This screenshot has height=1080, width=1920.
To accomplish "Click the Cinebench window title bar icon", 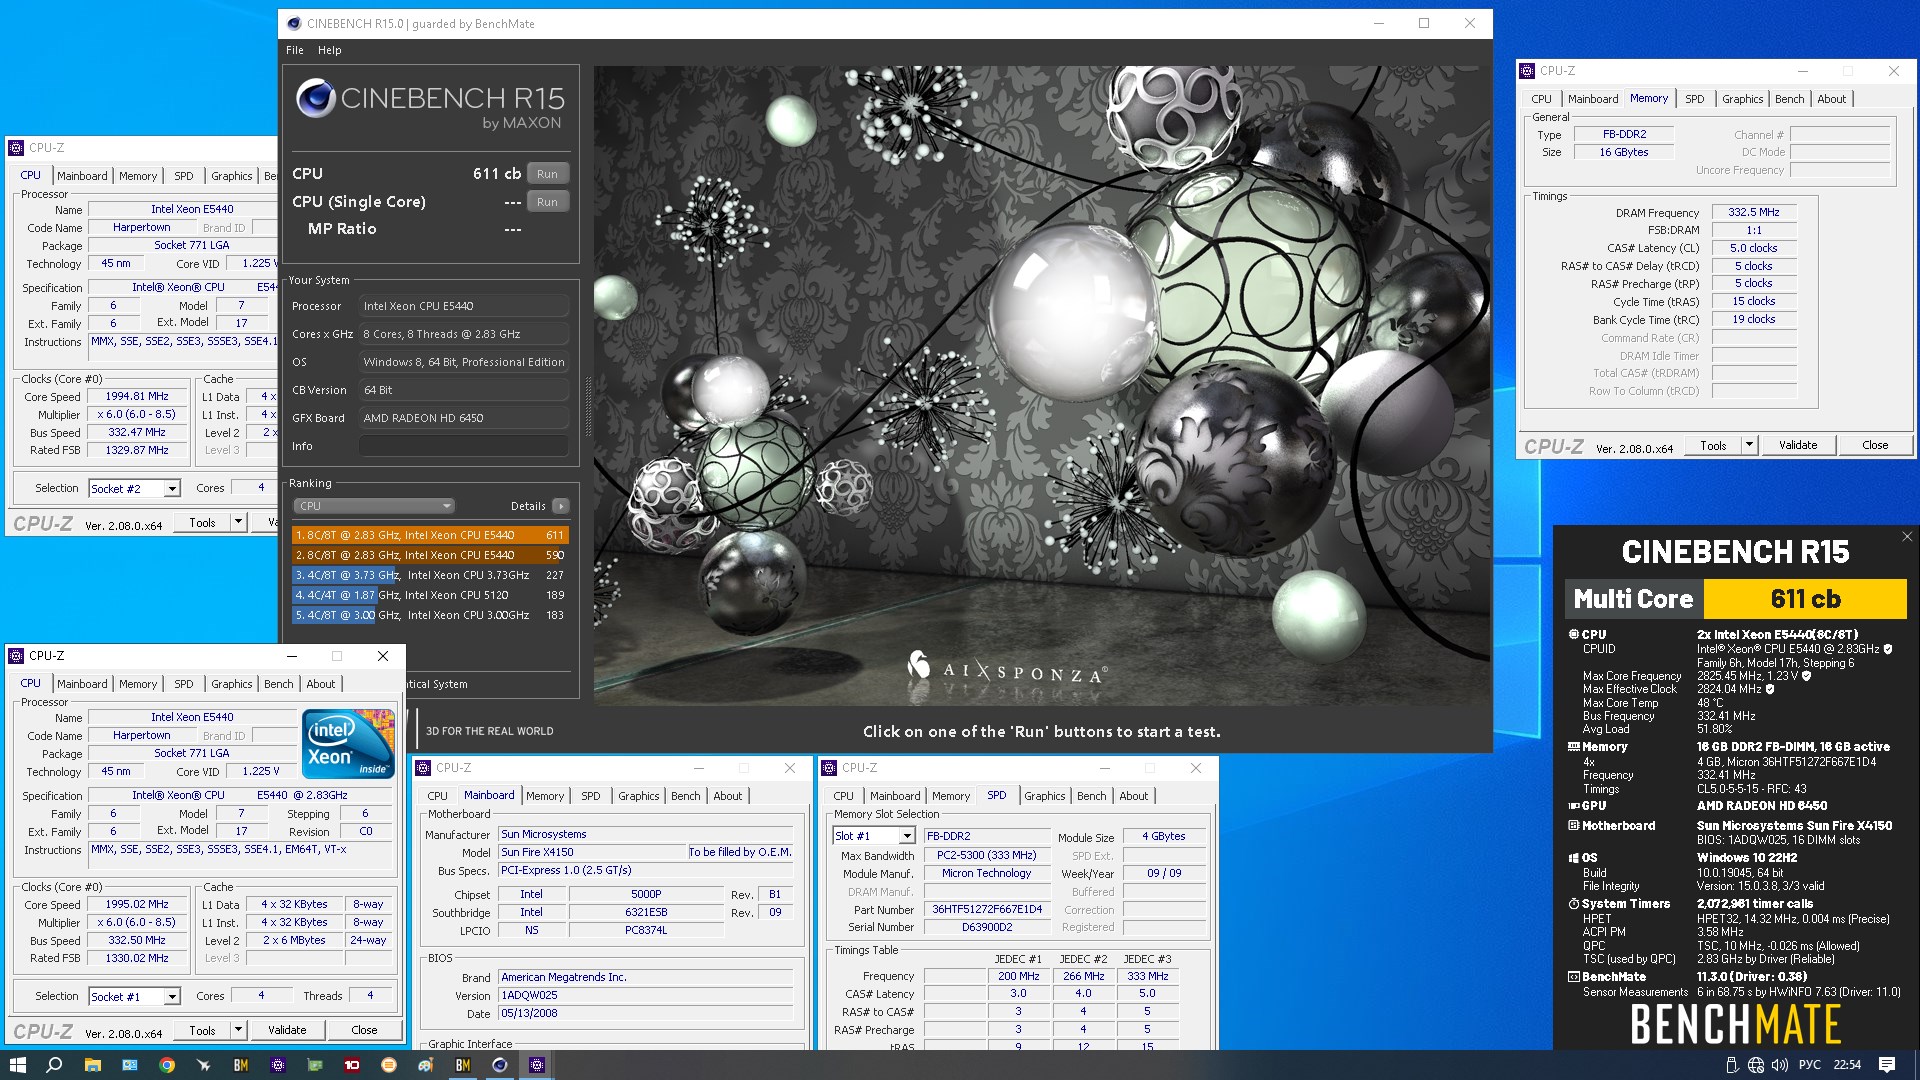I will [293, 23].
